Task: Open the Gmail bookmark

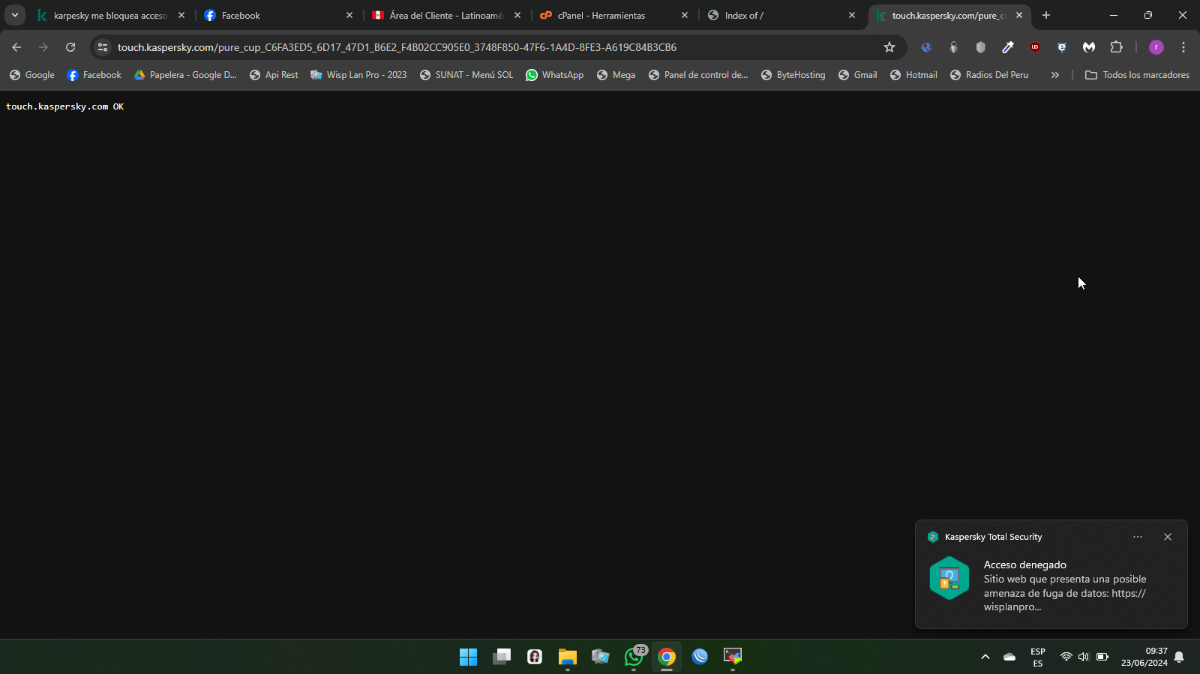Action: coord(857,75)
